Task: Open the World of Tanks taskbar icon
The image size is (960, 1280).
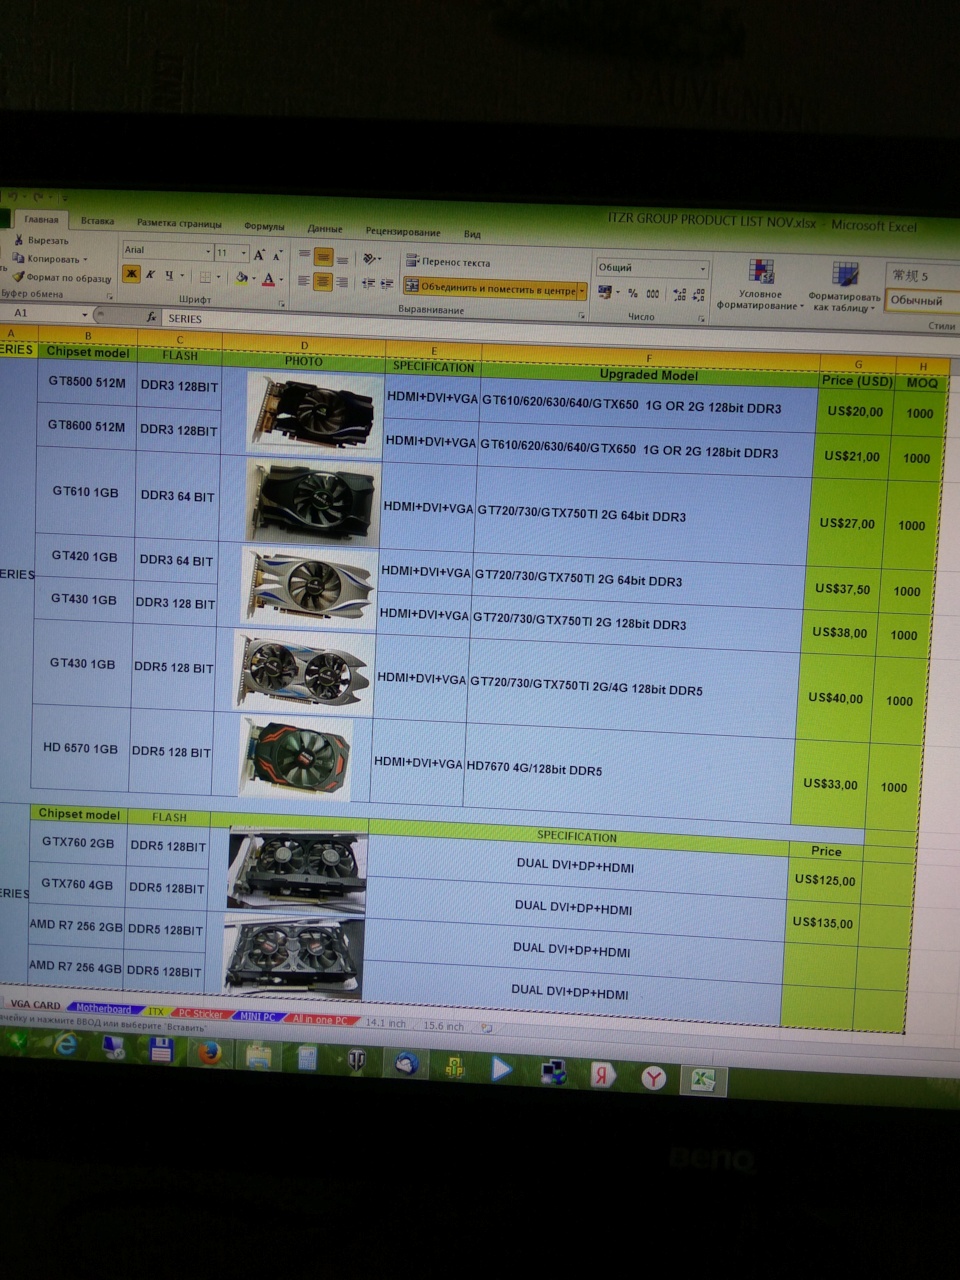Action: click(x=357, y=1061)
